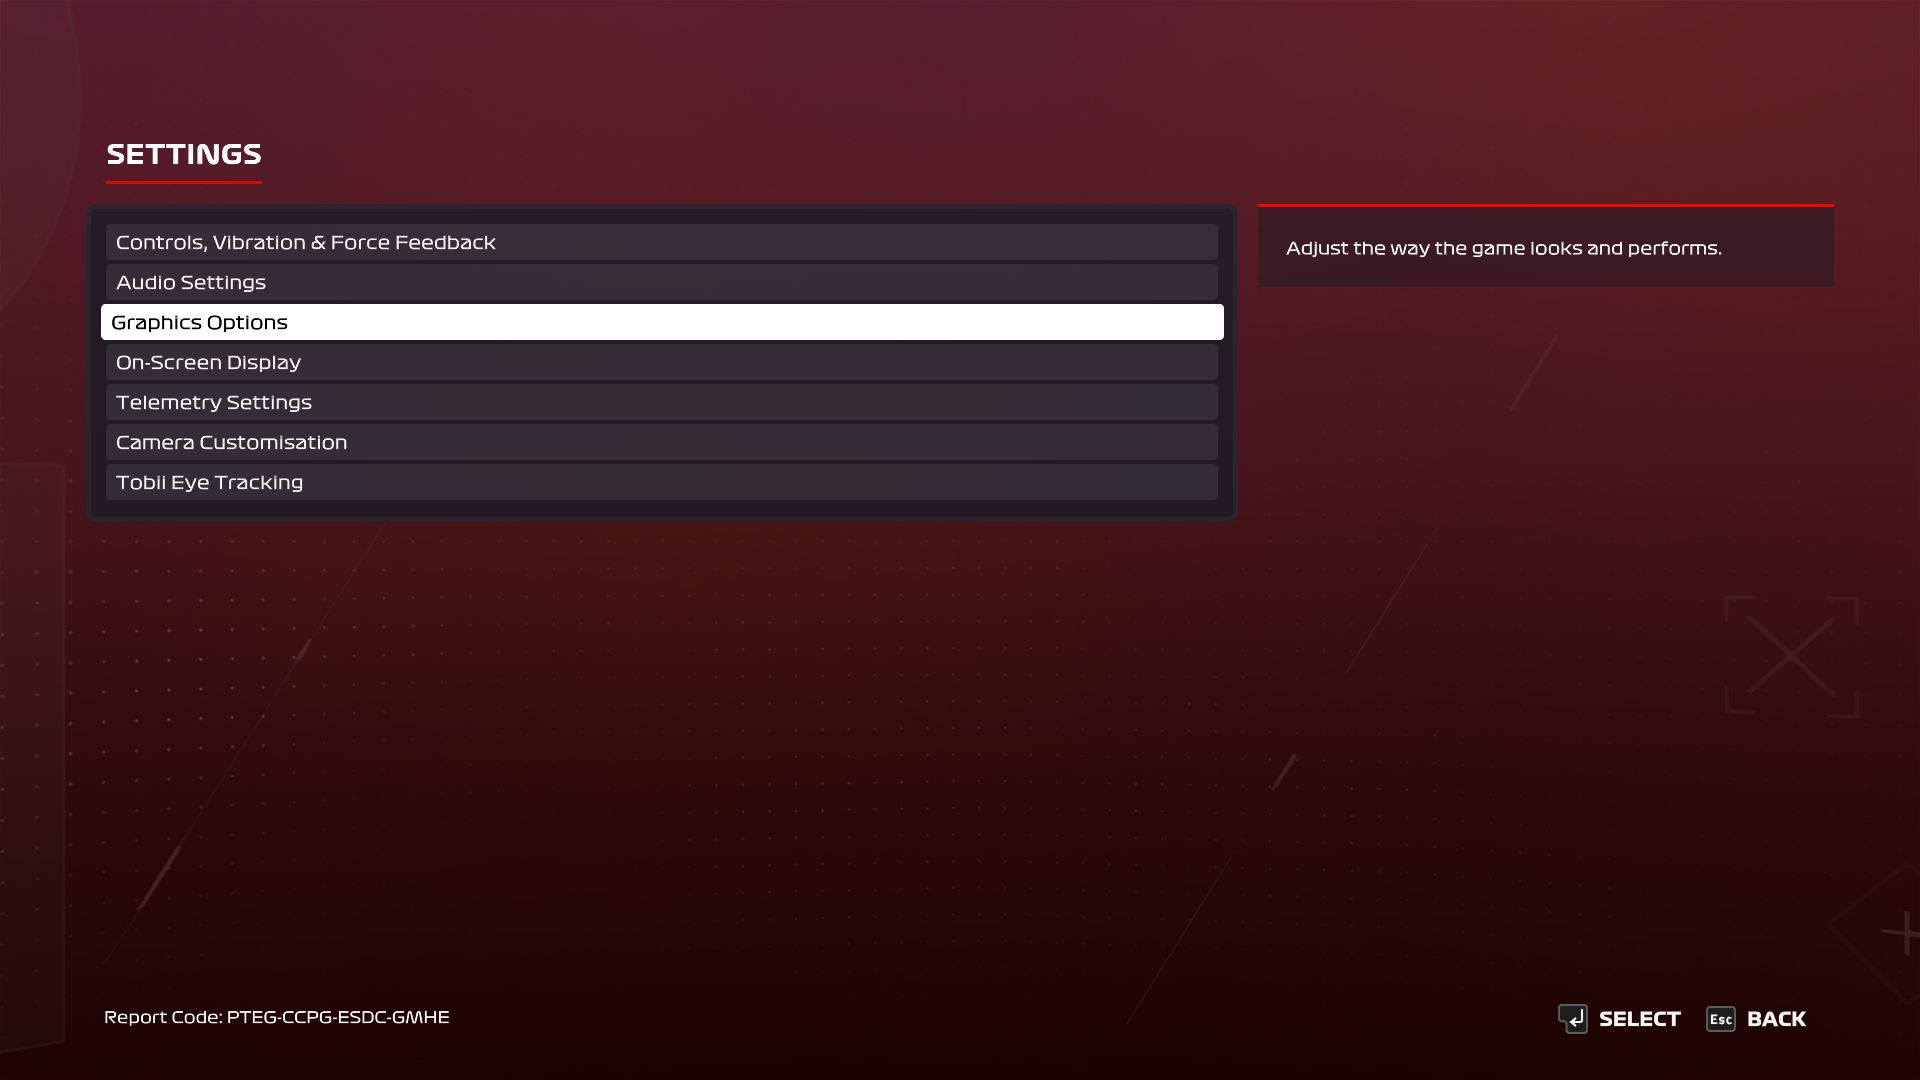Click the plus symbol at bottom right edge
The image size is (1920, 1080).
(x=1902, y=934)
